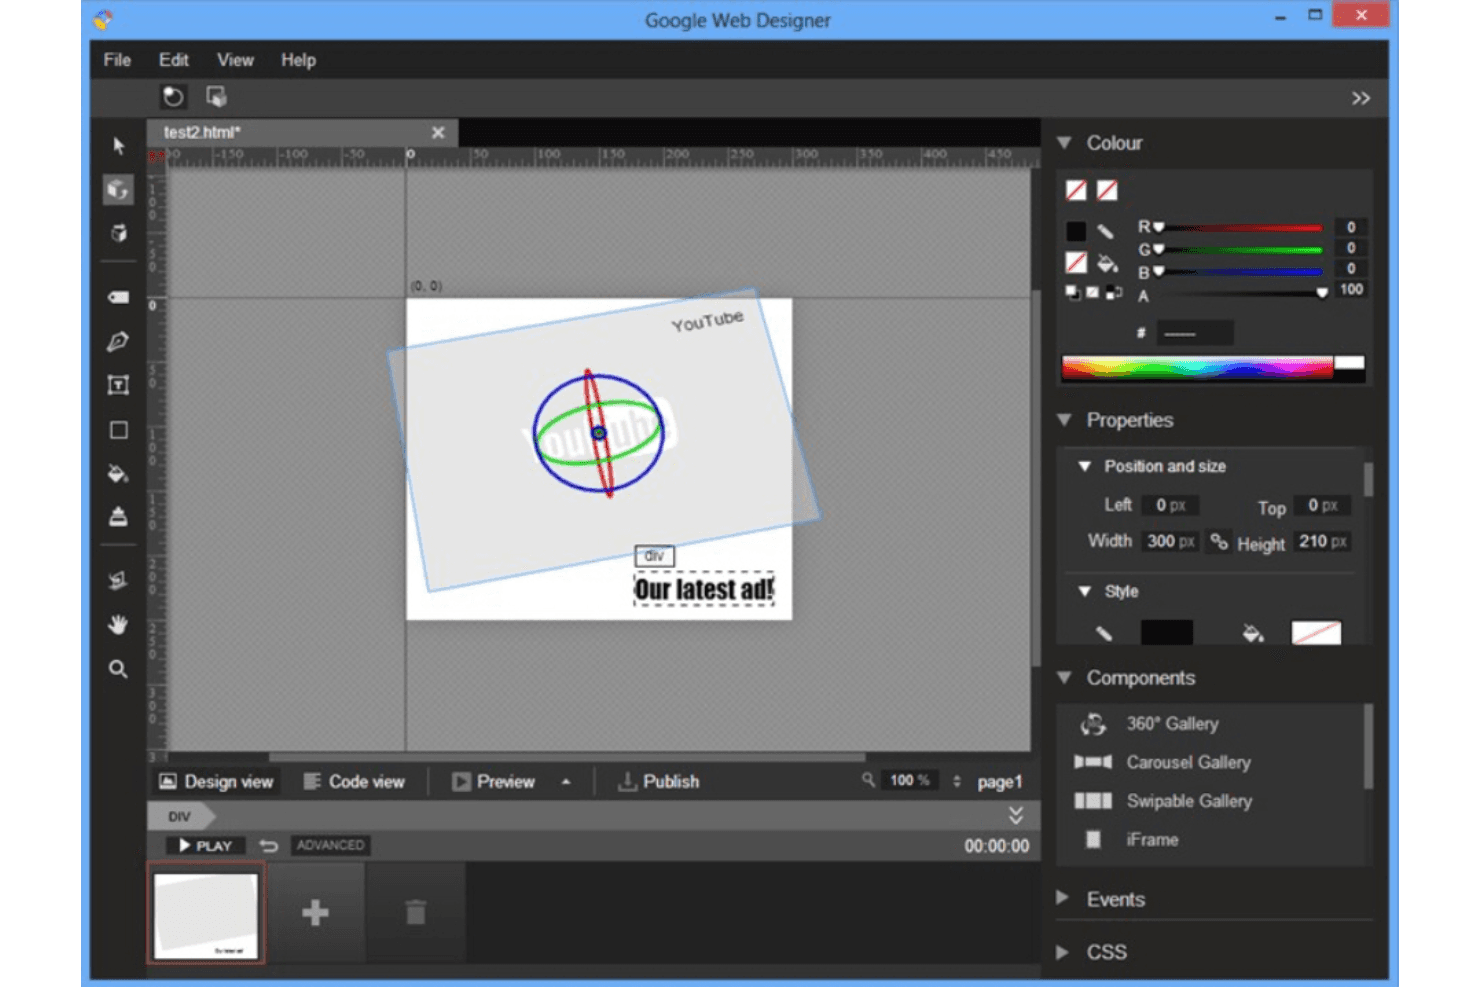Open the View menu
The width and height of the screenshot is (1480, 987).
click(x=235, y=60)
